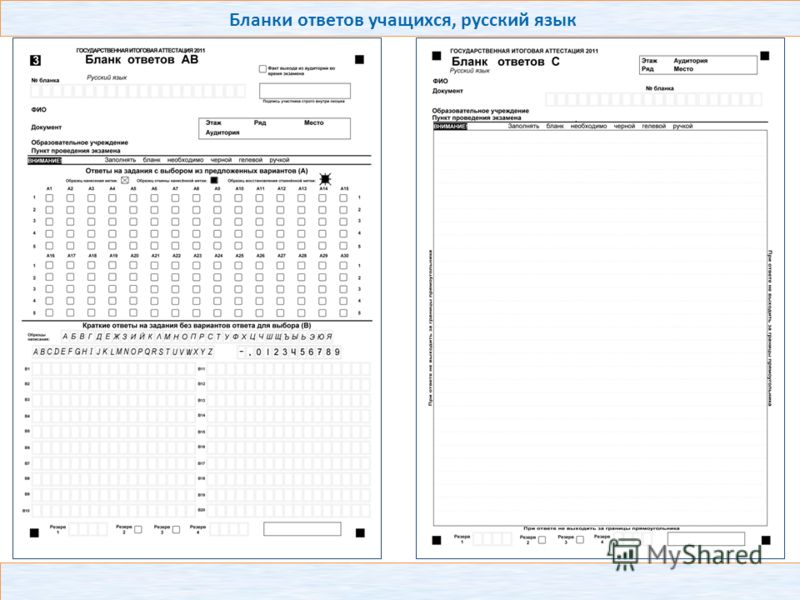Click the № бланка cell row on form C
Screen dimensions: 800x600
[x=654, y=99]
